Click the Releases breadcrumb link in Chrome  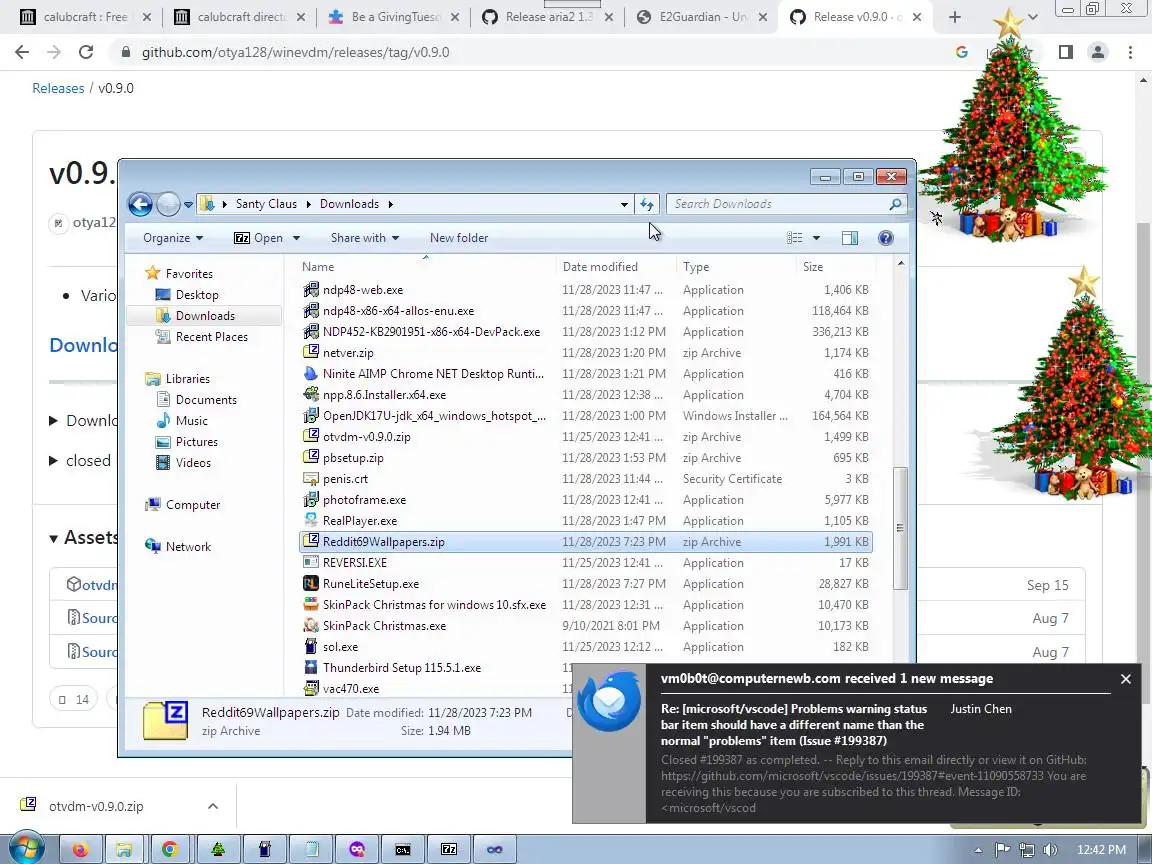(x=58, y=88)
